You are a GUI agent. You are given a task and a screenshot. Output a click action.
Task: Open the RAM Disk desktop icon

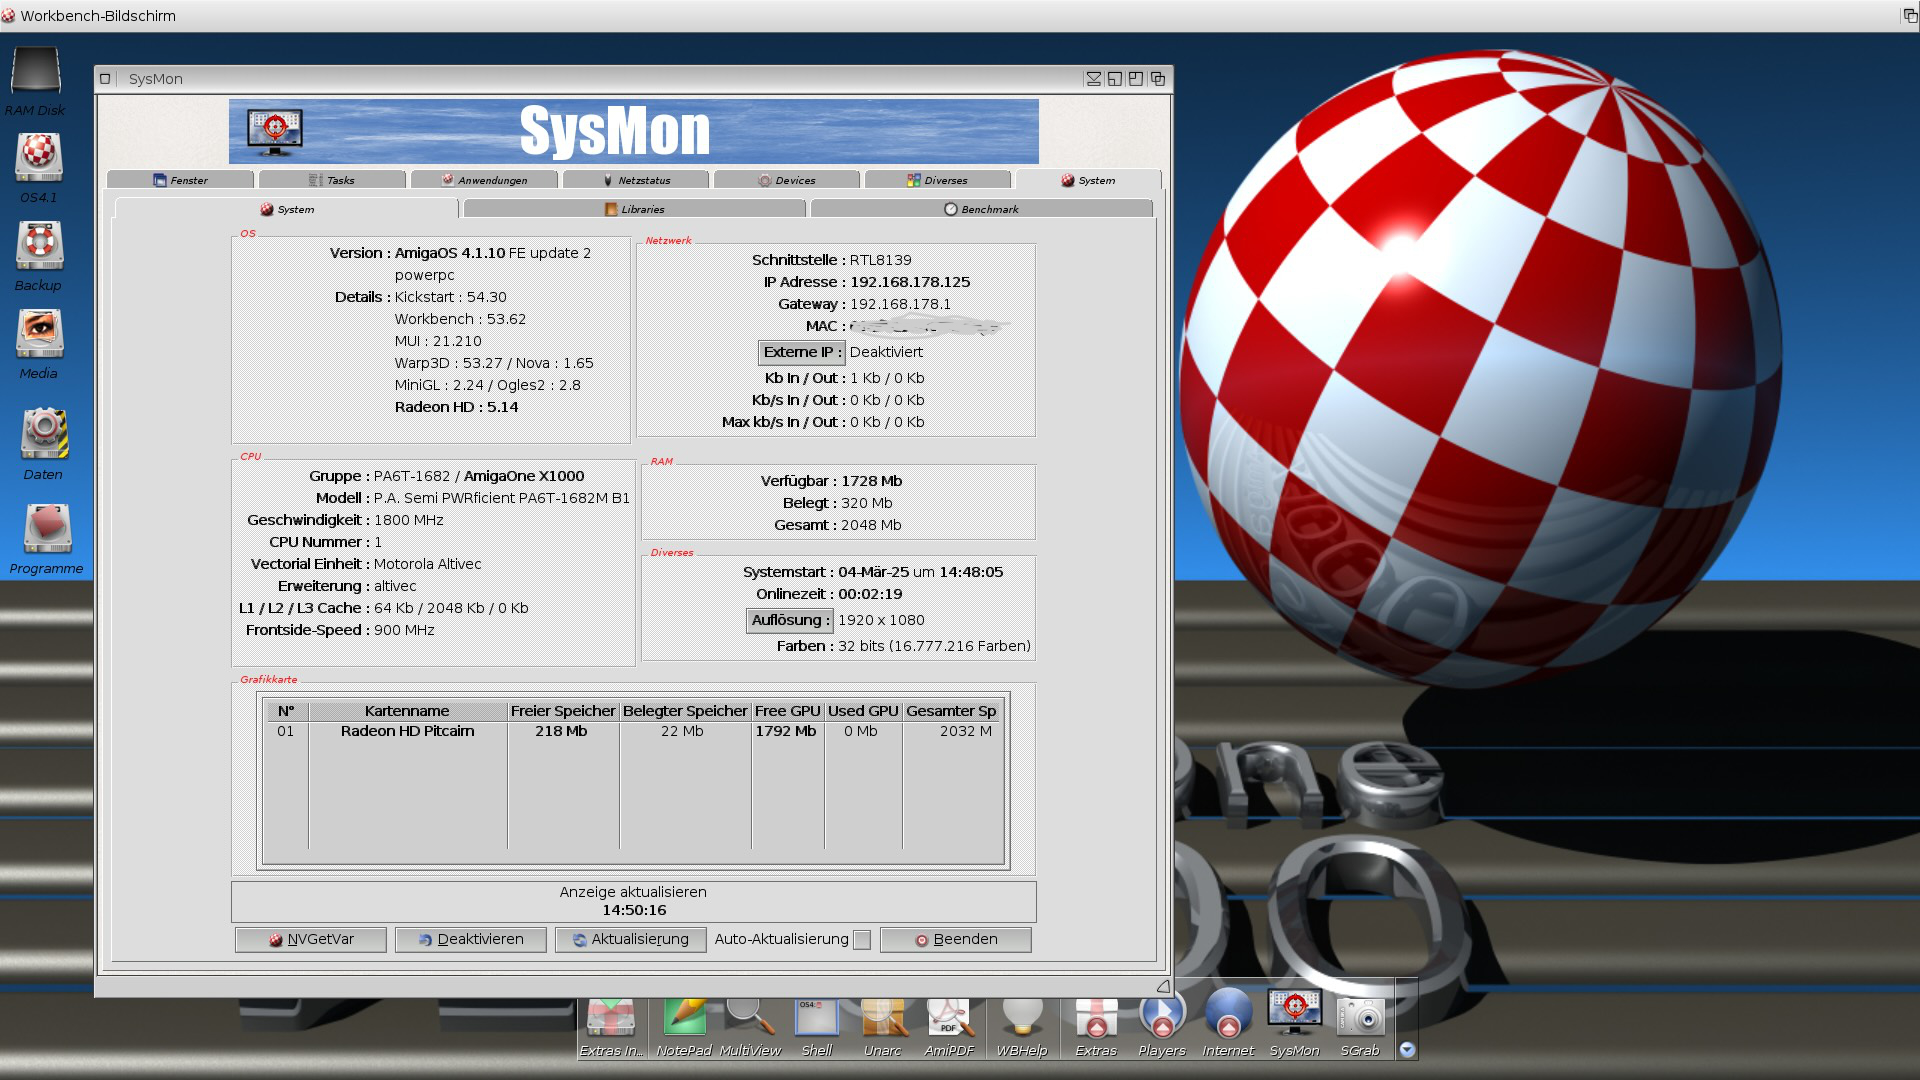pyautogui.click(x=36, y=82)
